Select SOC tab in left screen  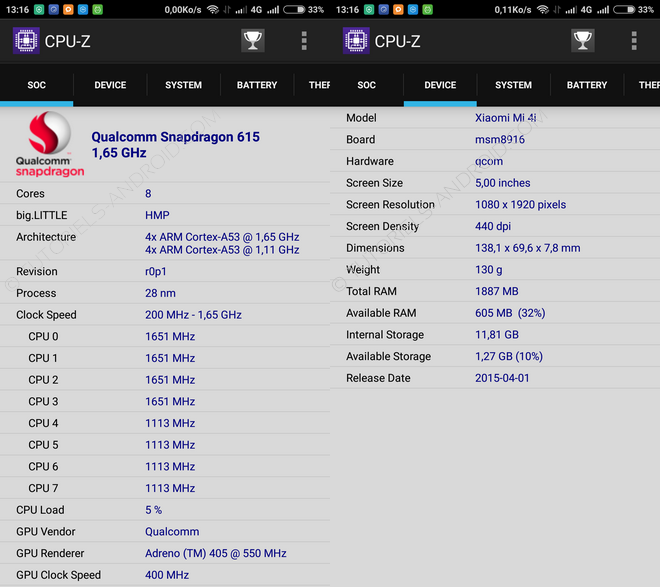click(x=37, y=85)
